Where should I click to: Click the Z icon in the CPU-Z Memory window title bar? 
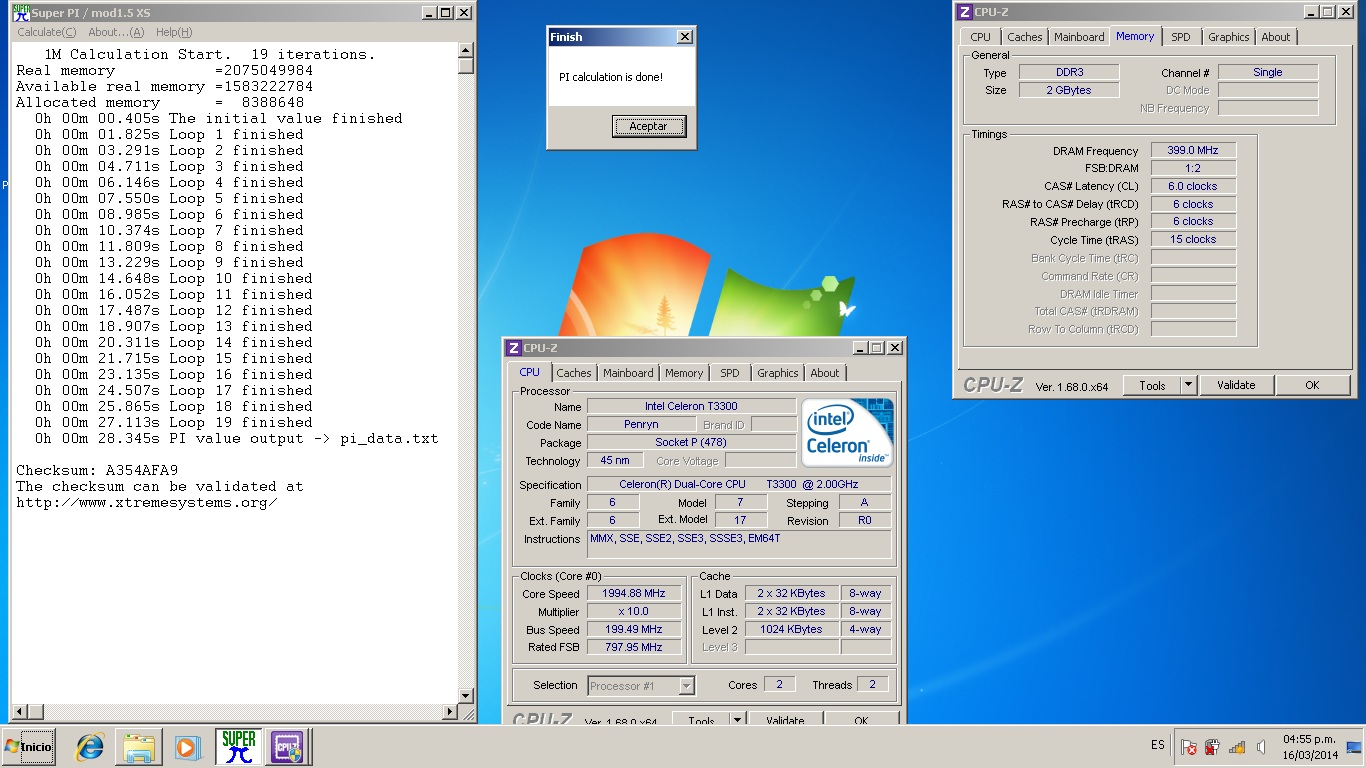click(x=964, y=12)
